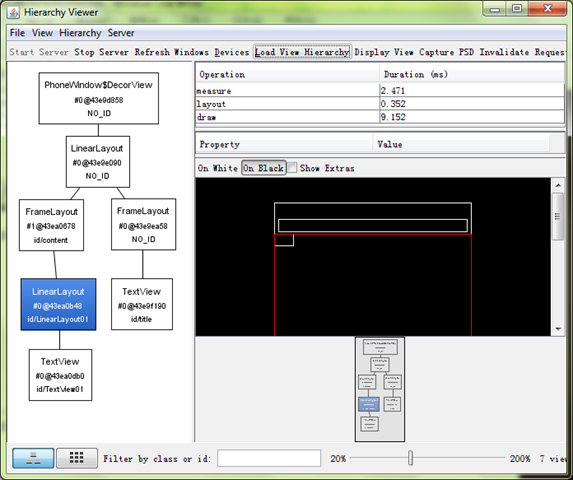Select the TextView id/TextView01 node
Viewport: 573px width, 480px height.
60,375
